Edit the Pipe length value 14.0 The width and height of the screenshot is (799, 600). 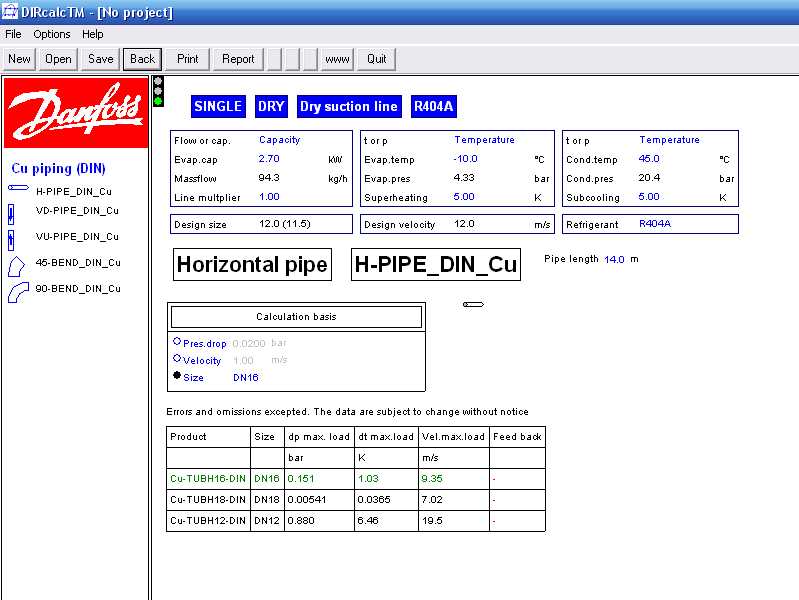point(614,259)
